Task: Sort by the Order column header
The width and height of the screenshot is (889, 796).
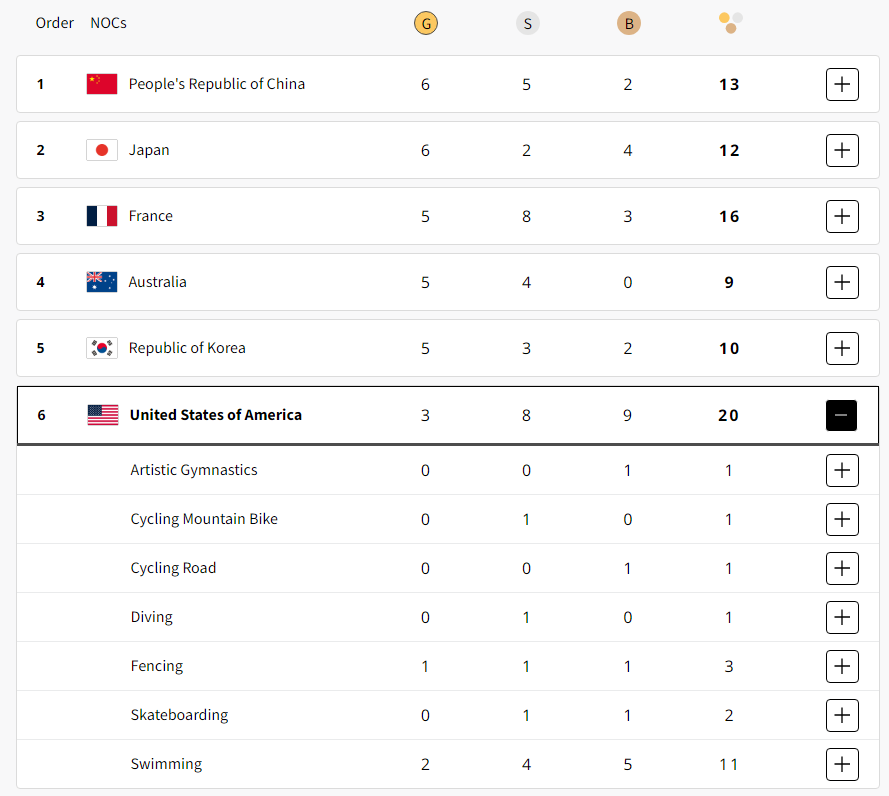Action: [54, 23]
